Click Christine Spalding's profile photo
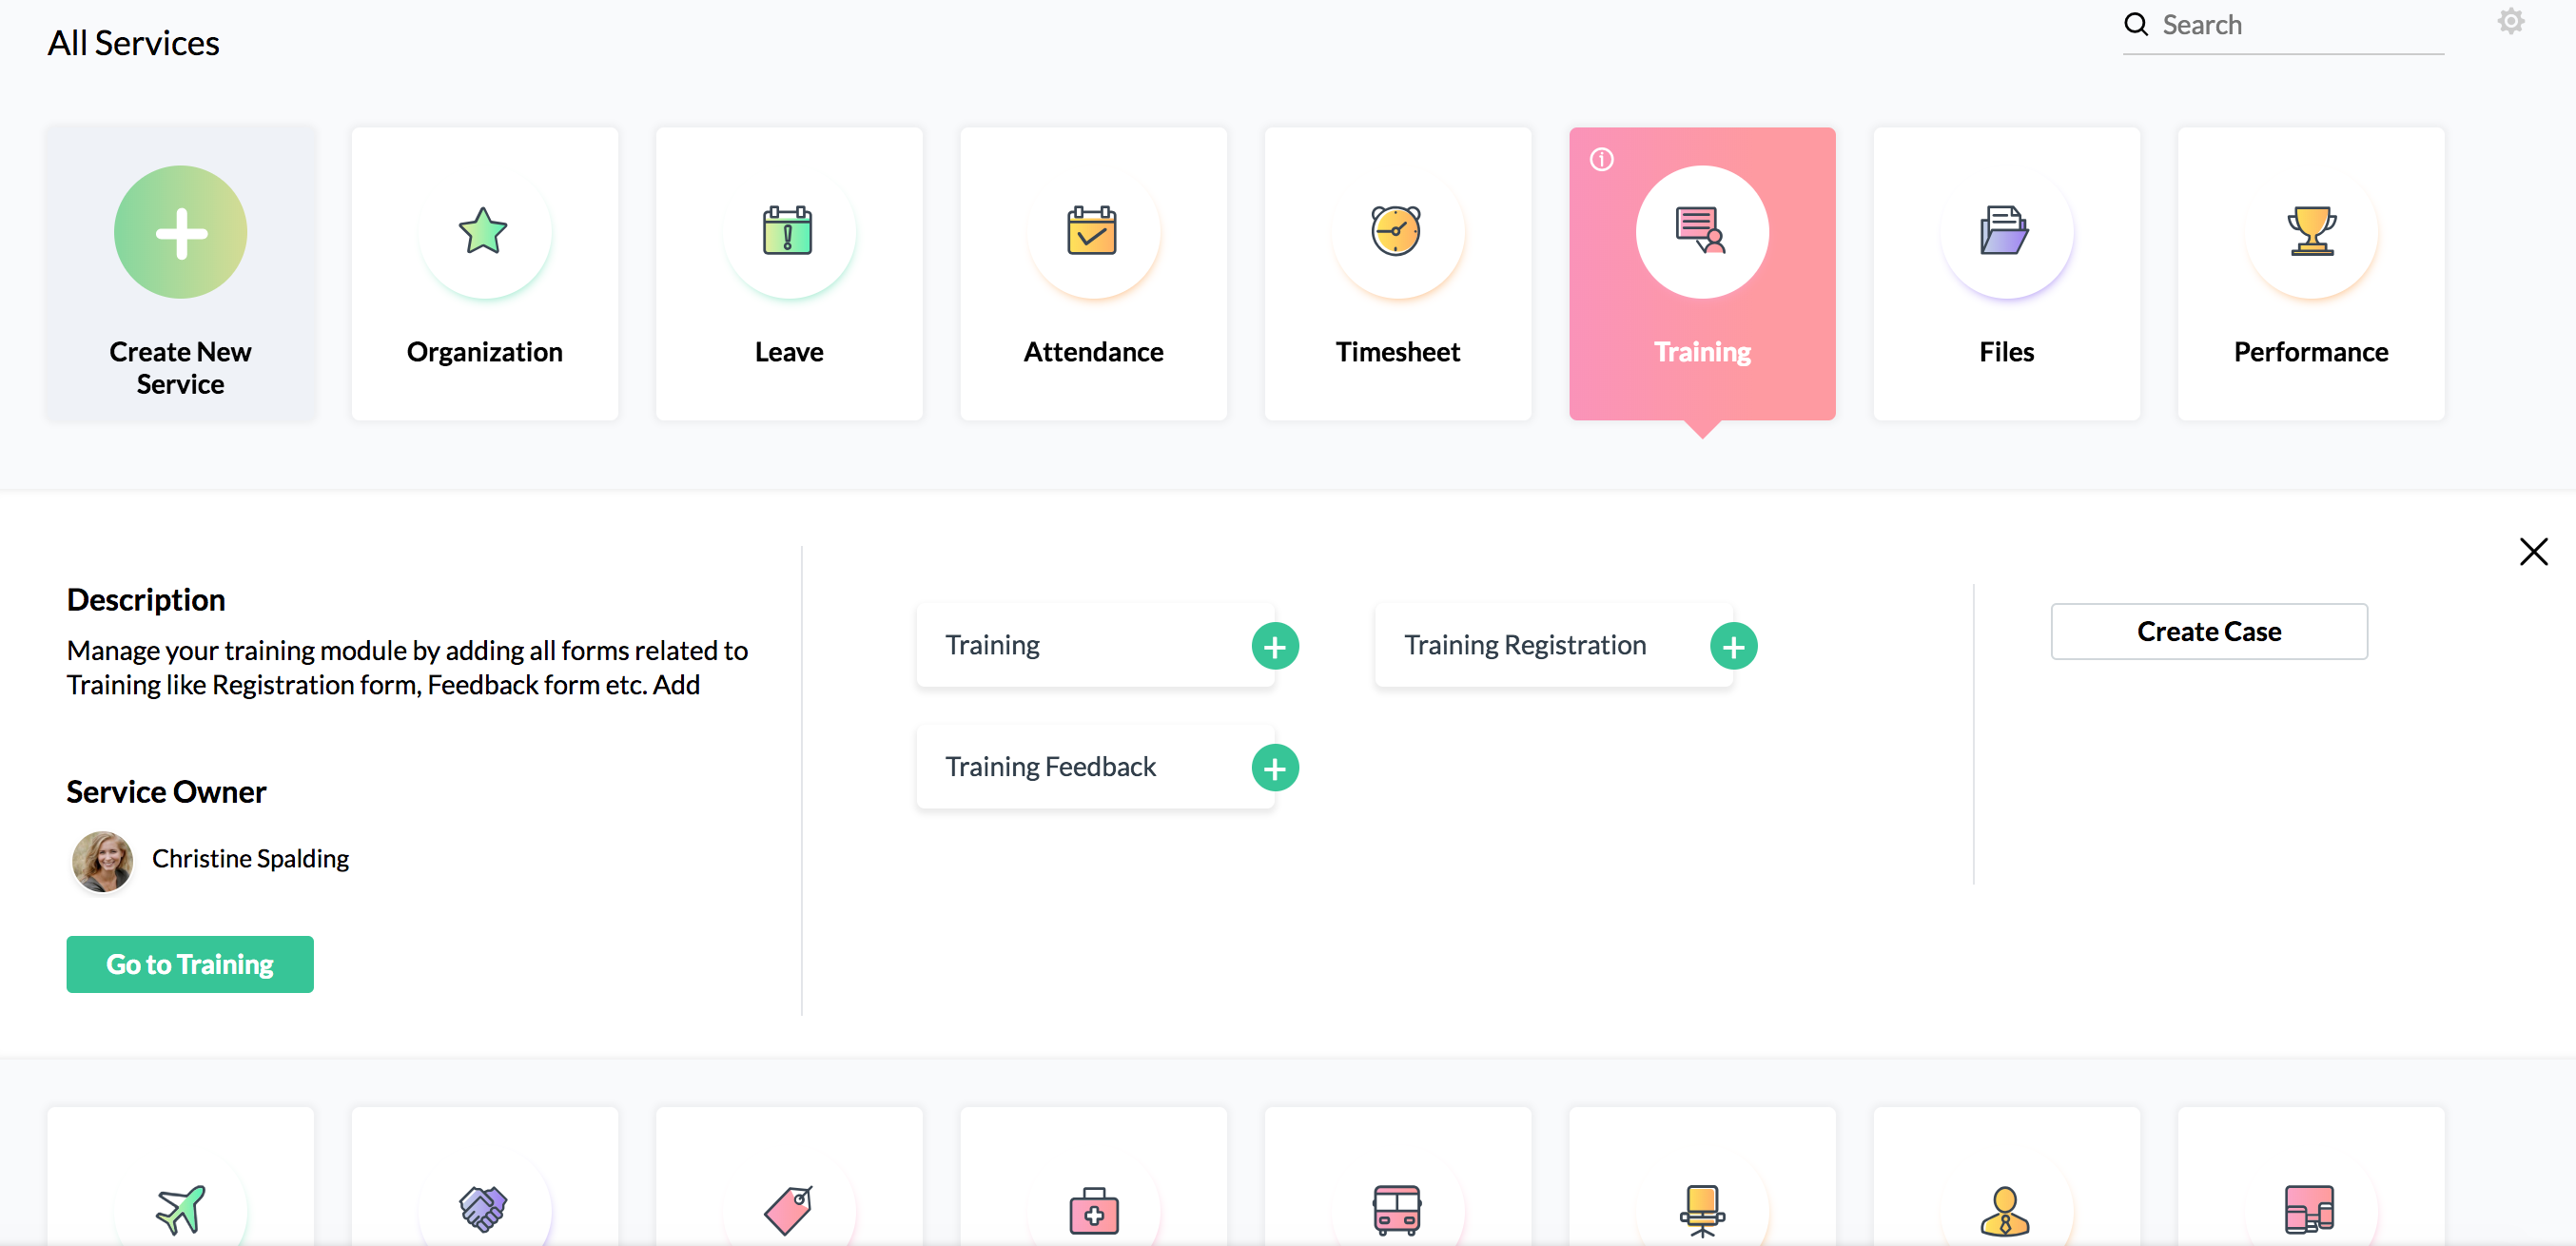Image resolution: width=2576 pixels, height=1246 pixels. coord(102,859)
